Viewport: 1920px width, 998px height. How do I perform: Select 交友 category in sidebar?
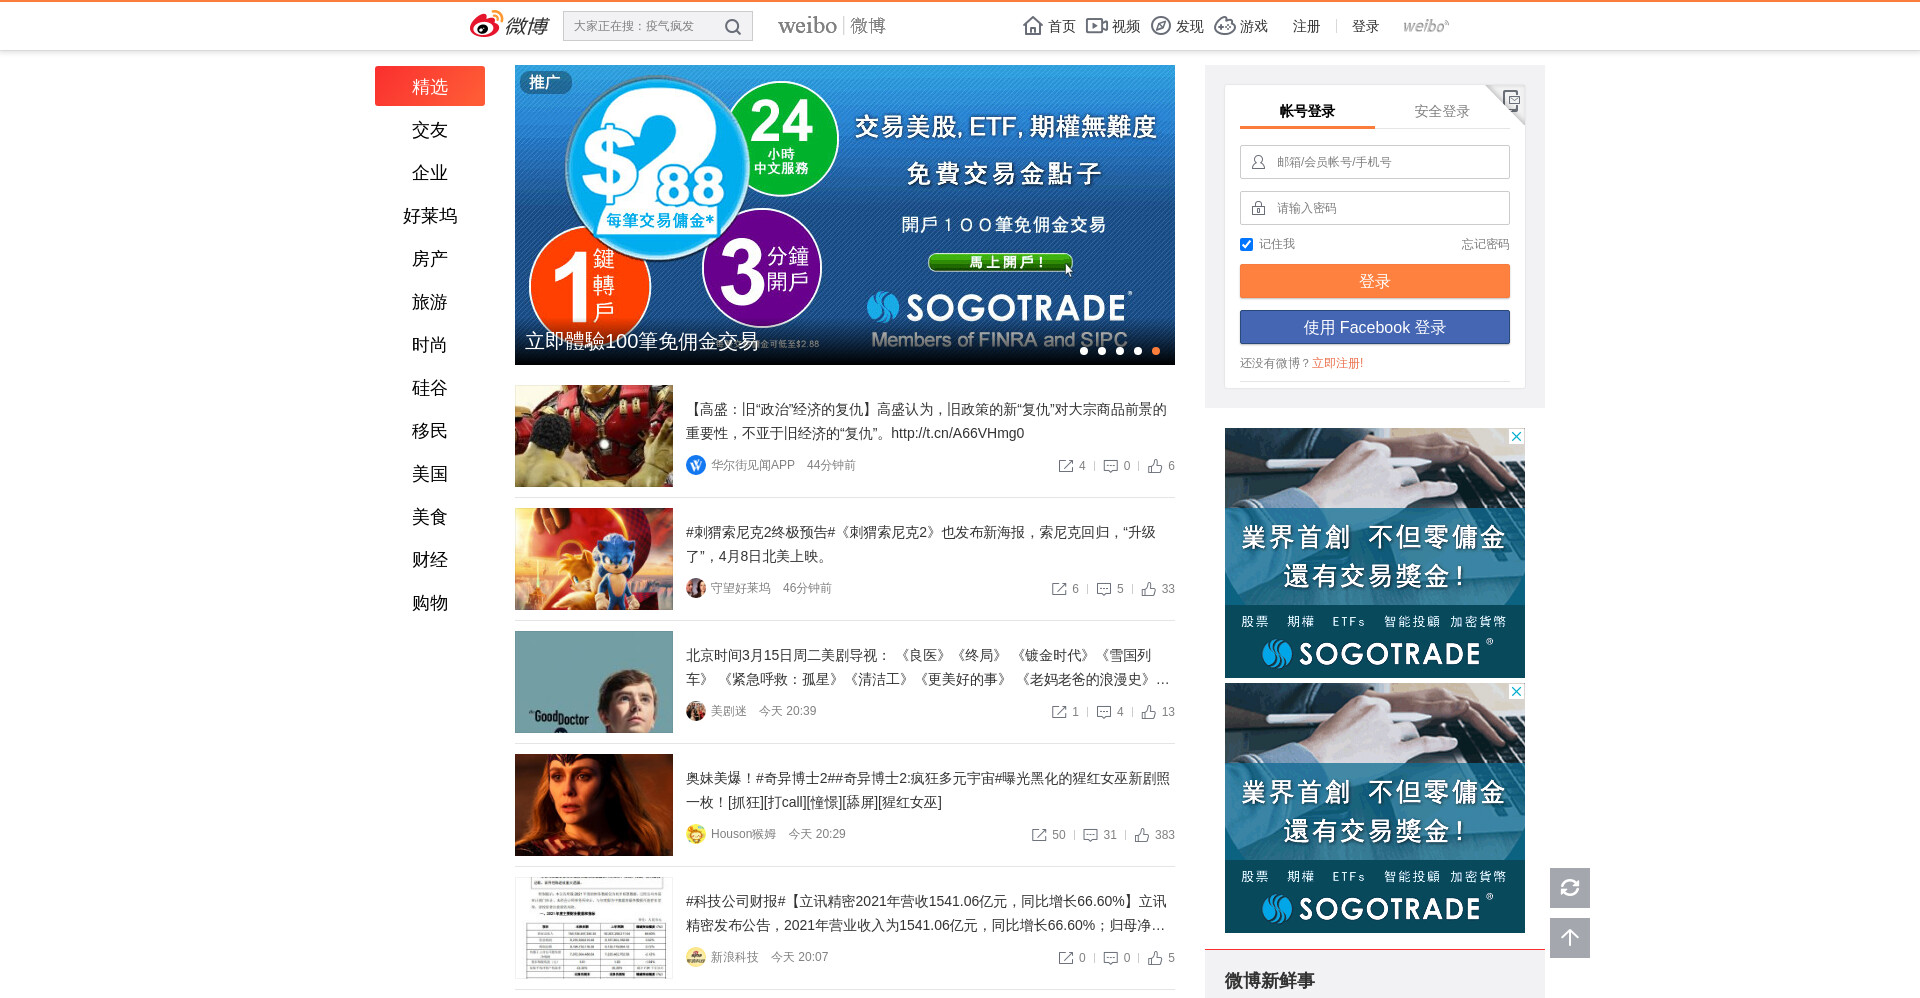[x=430, y=130]
